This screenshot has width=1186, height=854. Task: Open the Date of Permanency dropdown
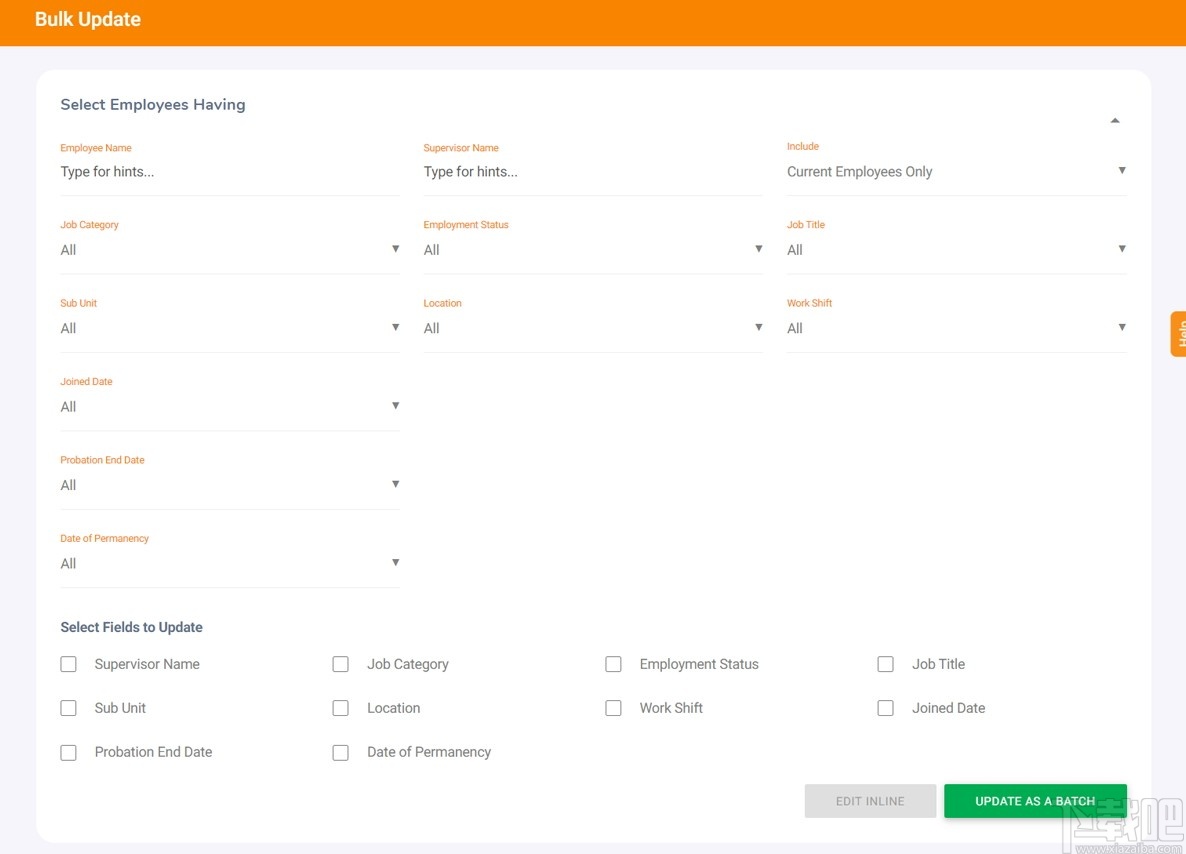point(229,564)
